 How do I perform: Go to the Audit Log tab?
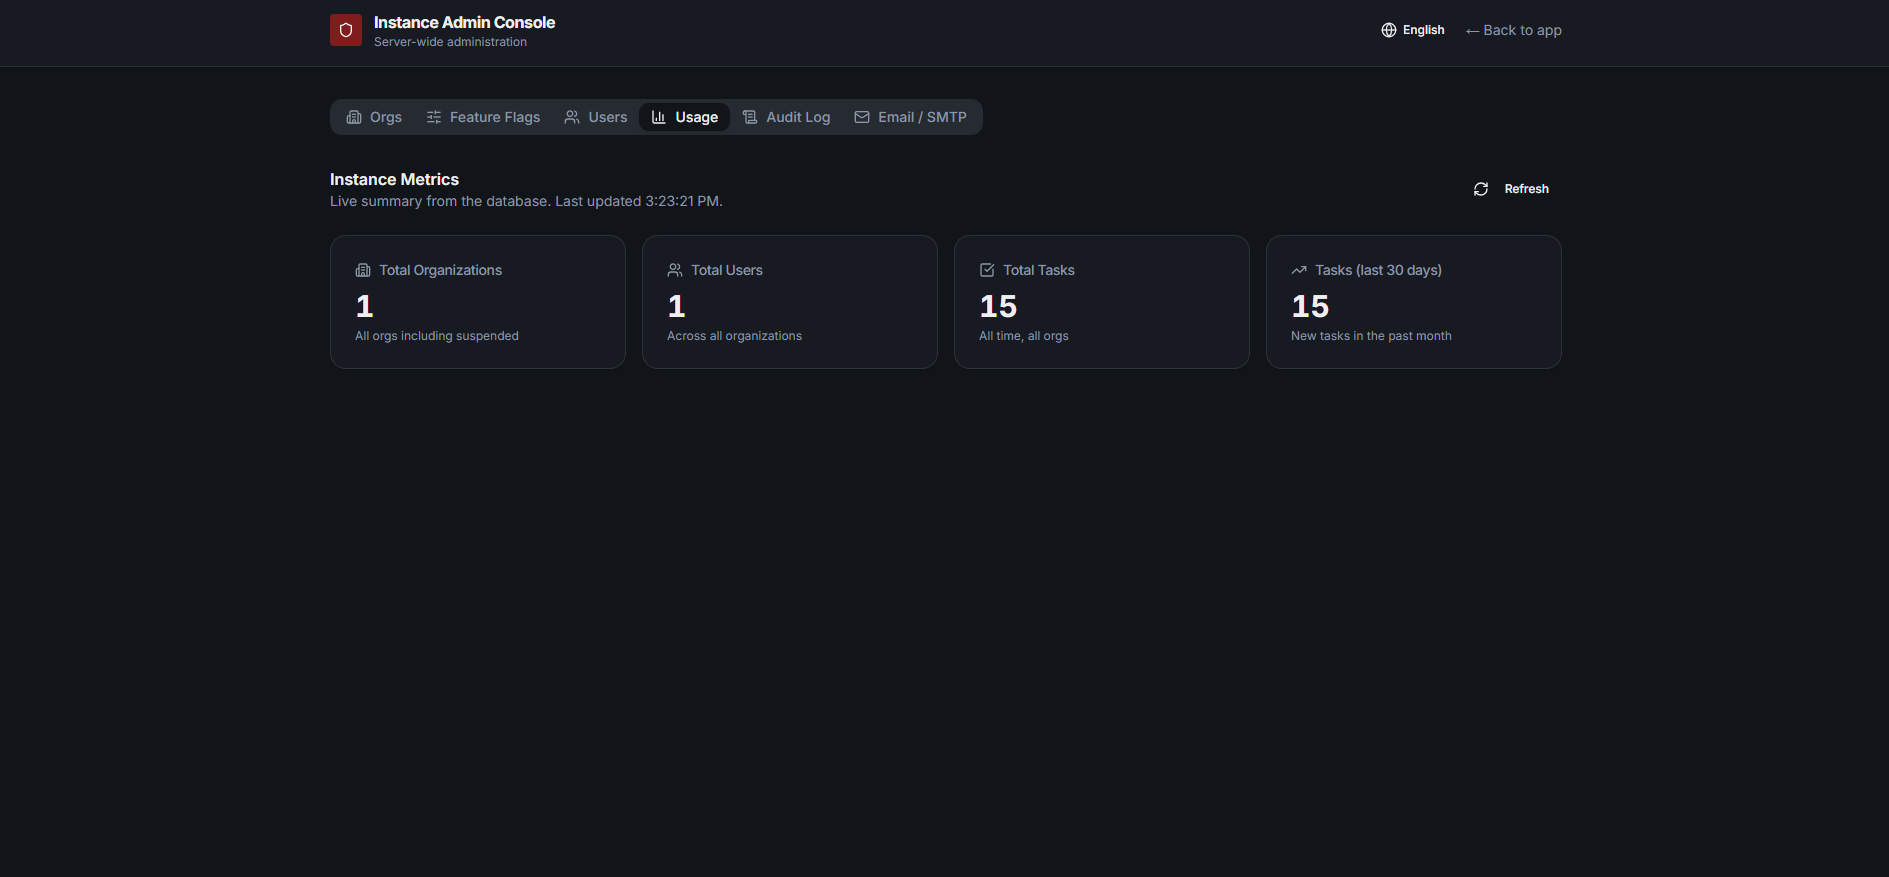(x=786, y=117)
